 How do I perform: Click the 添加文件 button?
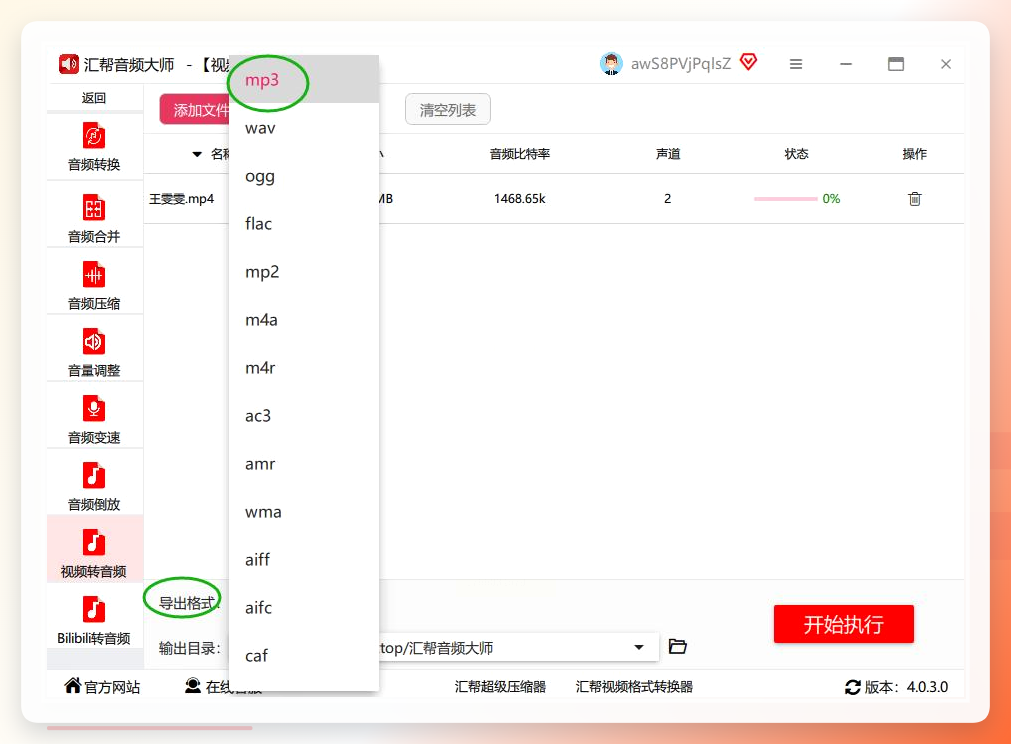coord(195,110)
